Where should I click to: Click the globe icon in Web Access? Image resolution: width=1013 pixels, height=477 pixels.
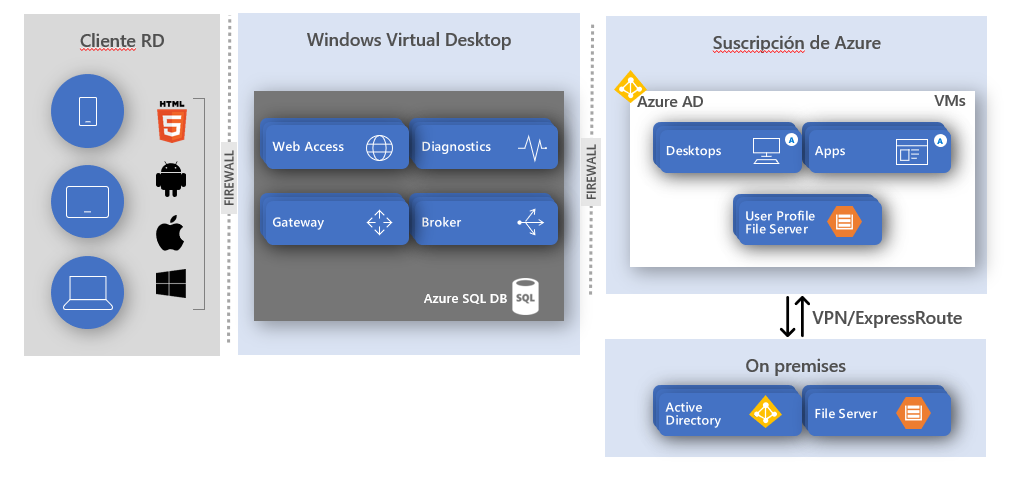point(379,147)
